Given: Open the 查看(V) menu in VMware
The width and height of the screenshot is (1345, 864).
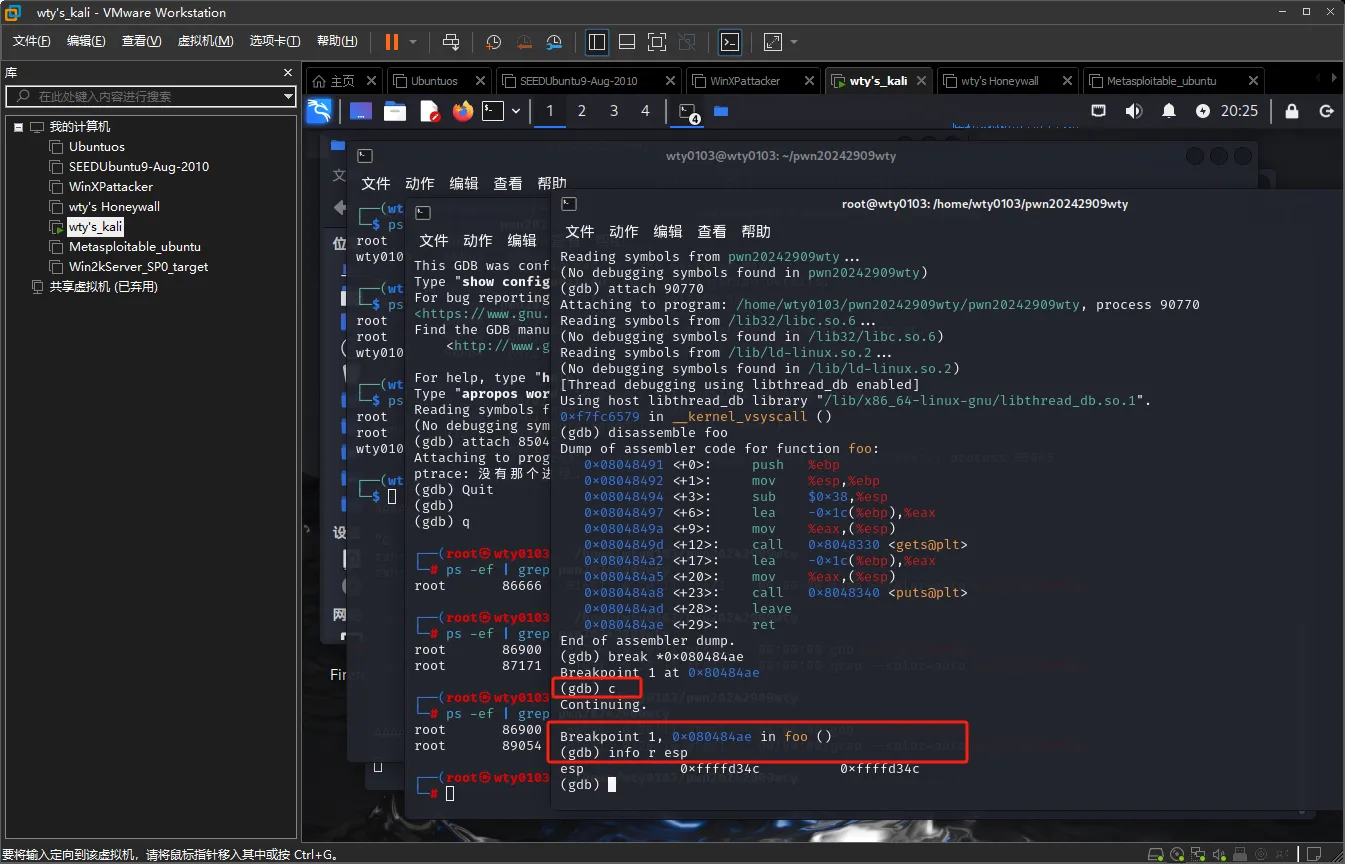Looking at the screenshot, I should [141, 41].
